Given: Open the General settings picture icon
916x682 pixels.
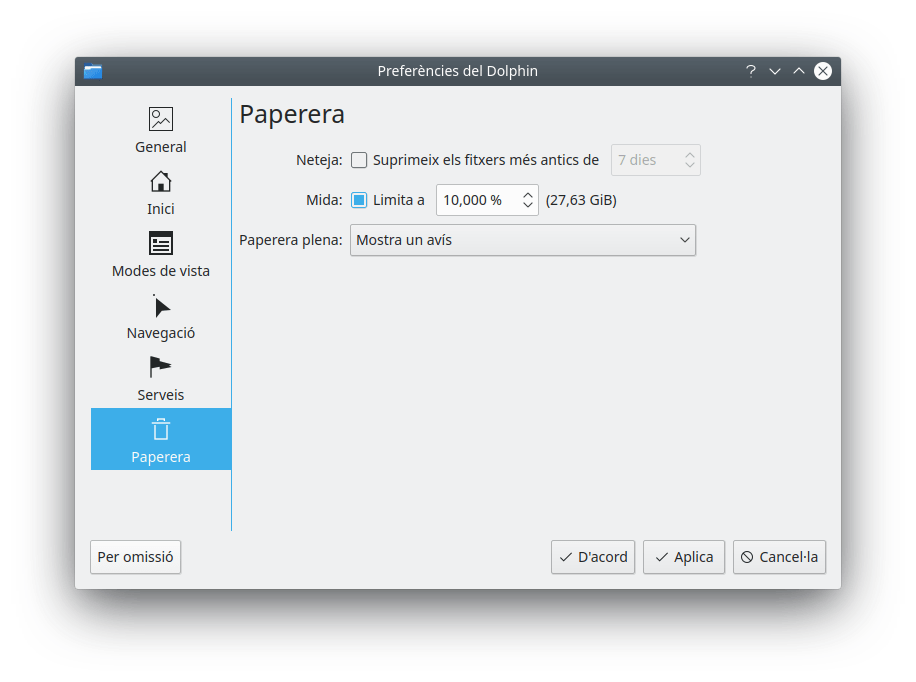Looking at the screenshot, I should 160,119.
